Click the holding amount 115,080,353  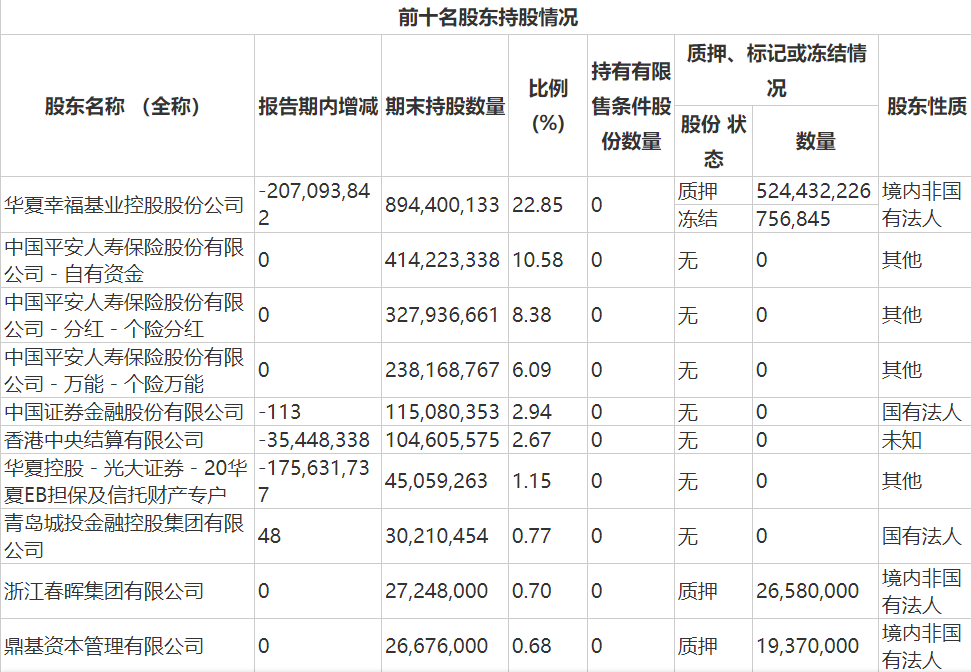442,412
